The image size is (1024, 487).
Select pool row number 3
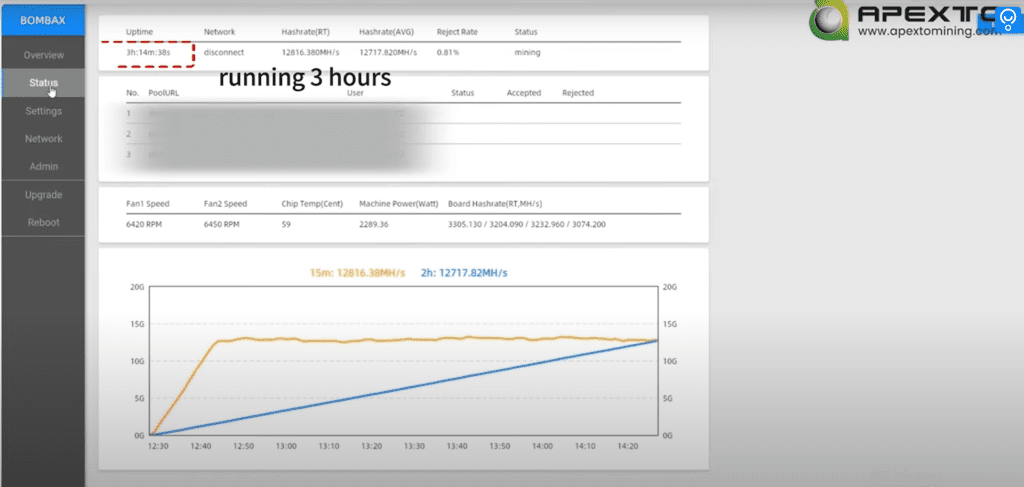[x=129, y=154]
